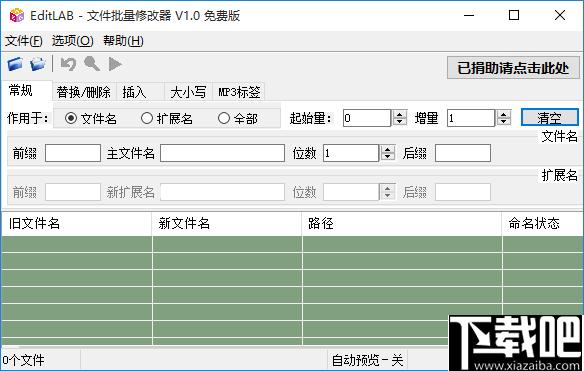Screen dimensions: 584x371
Task: Click the 0个文件 status bar text
Action: point(23,360)
